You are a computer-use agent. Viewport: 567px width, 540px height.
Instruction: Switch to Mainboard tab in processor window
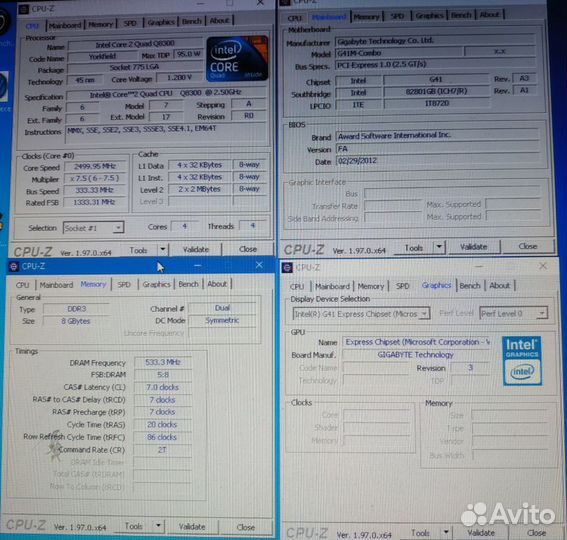[65, 25]
